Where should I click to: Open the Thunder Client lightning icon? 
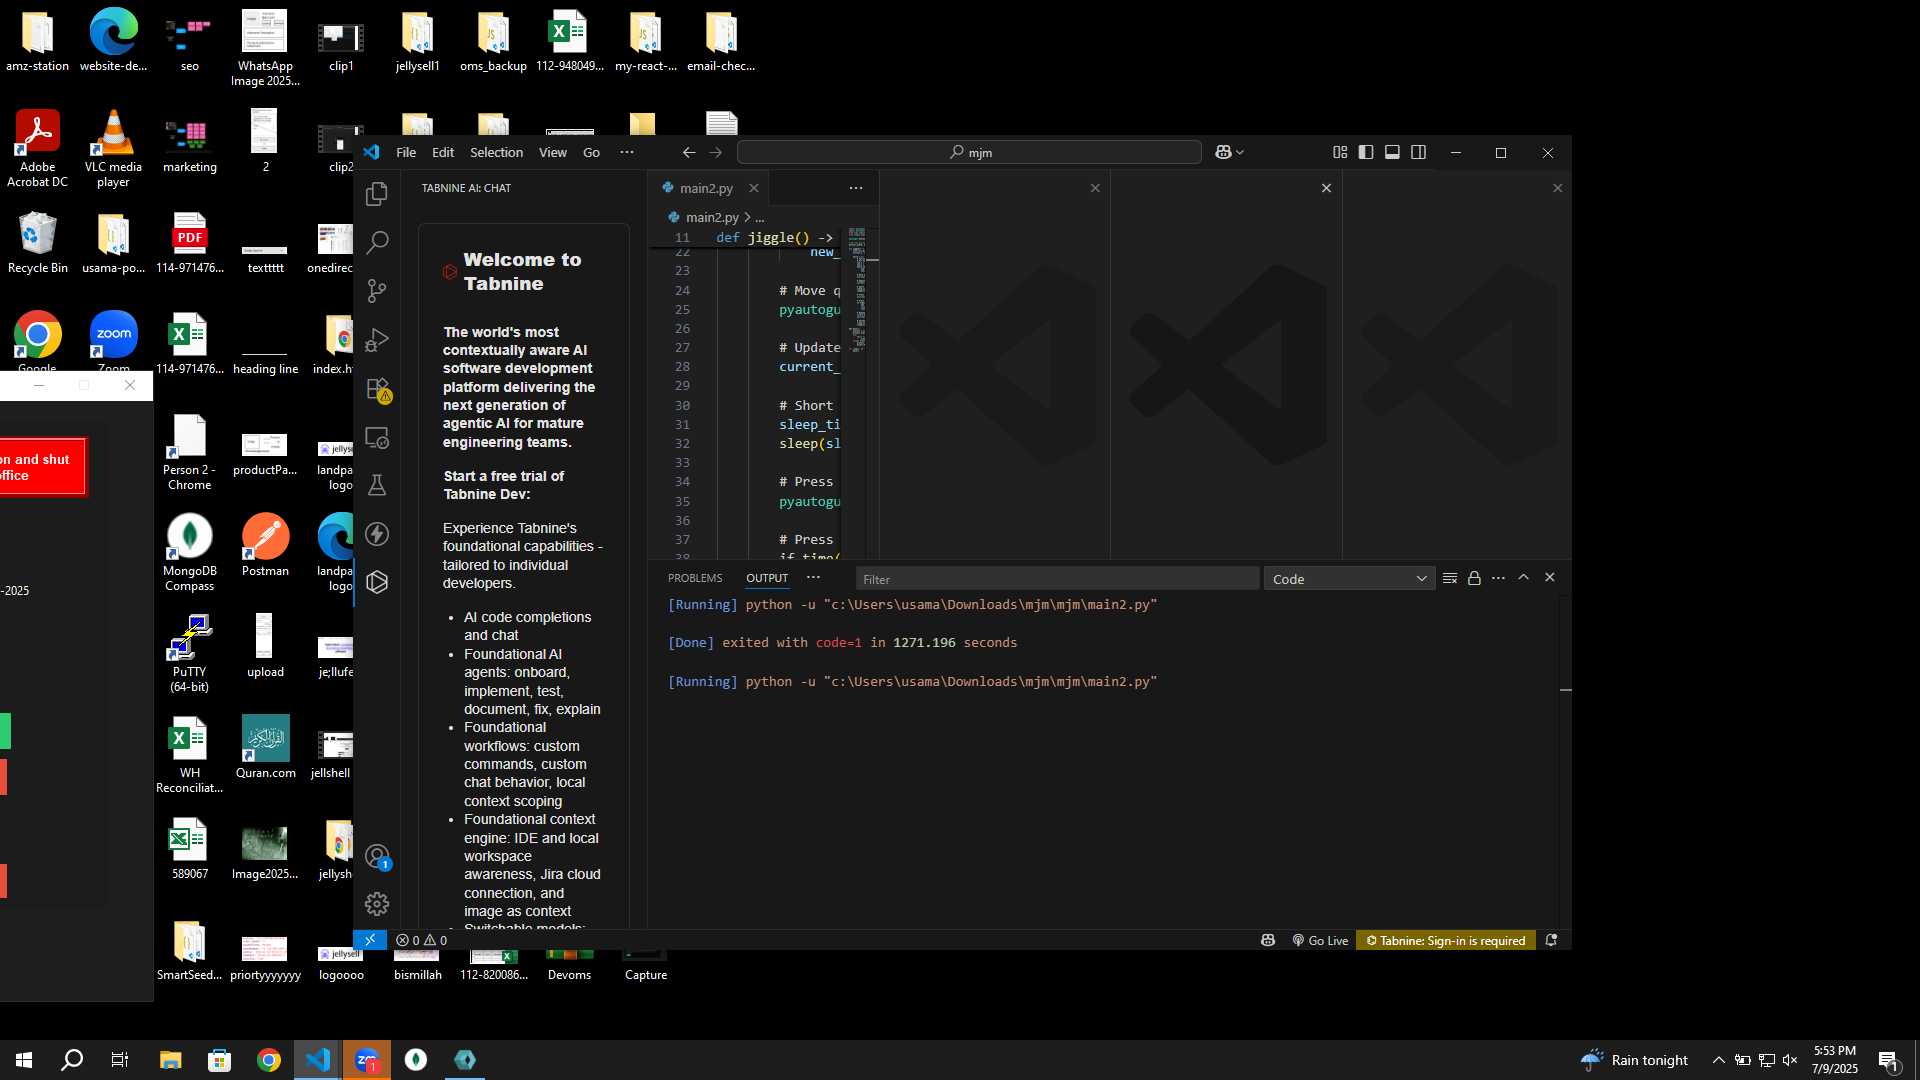point(377,534)
